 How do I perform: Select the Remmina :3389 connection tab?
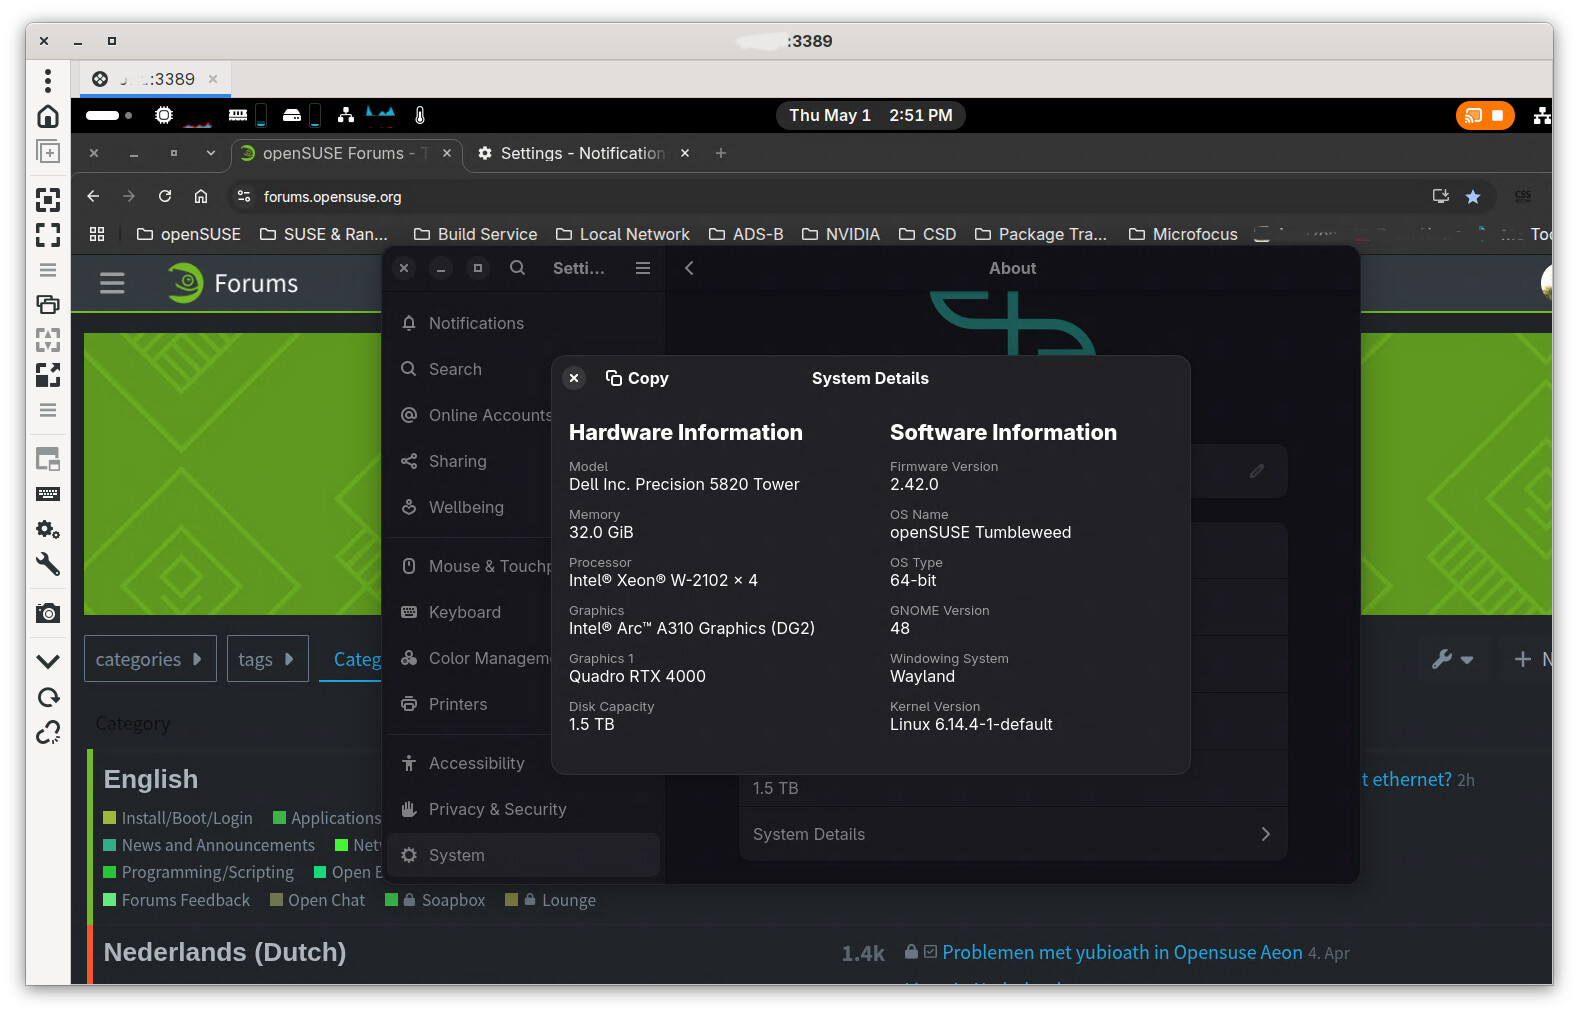(x=155, y=79)
